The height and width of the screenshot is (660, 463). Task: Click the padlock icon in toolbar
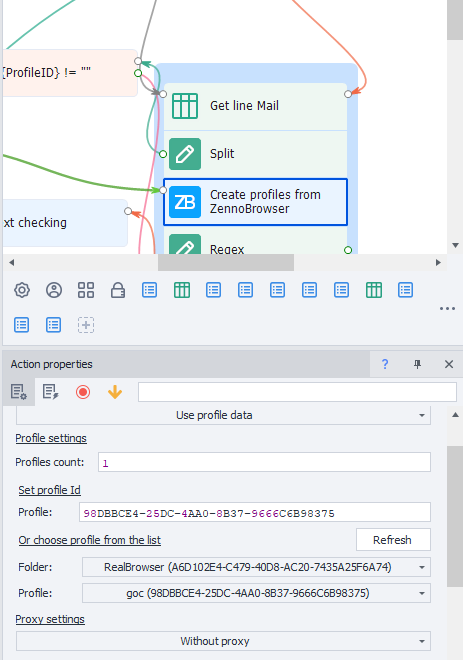(x=118, y=290)
